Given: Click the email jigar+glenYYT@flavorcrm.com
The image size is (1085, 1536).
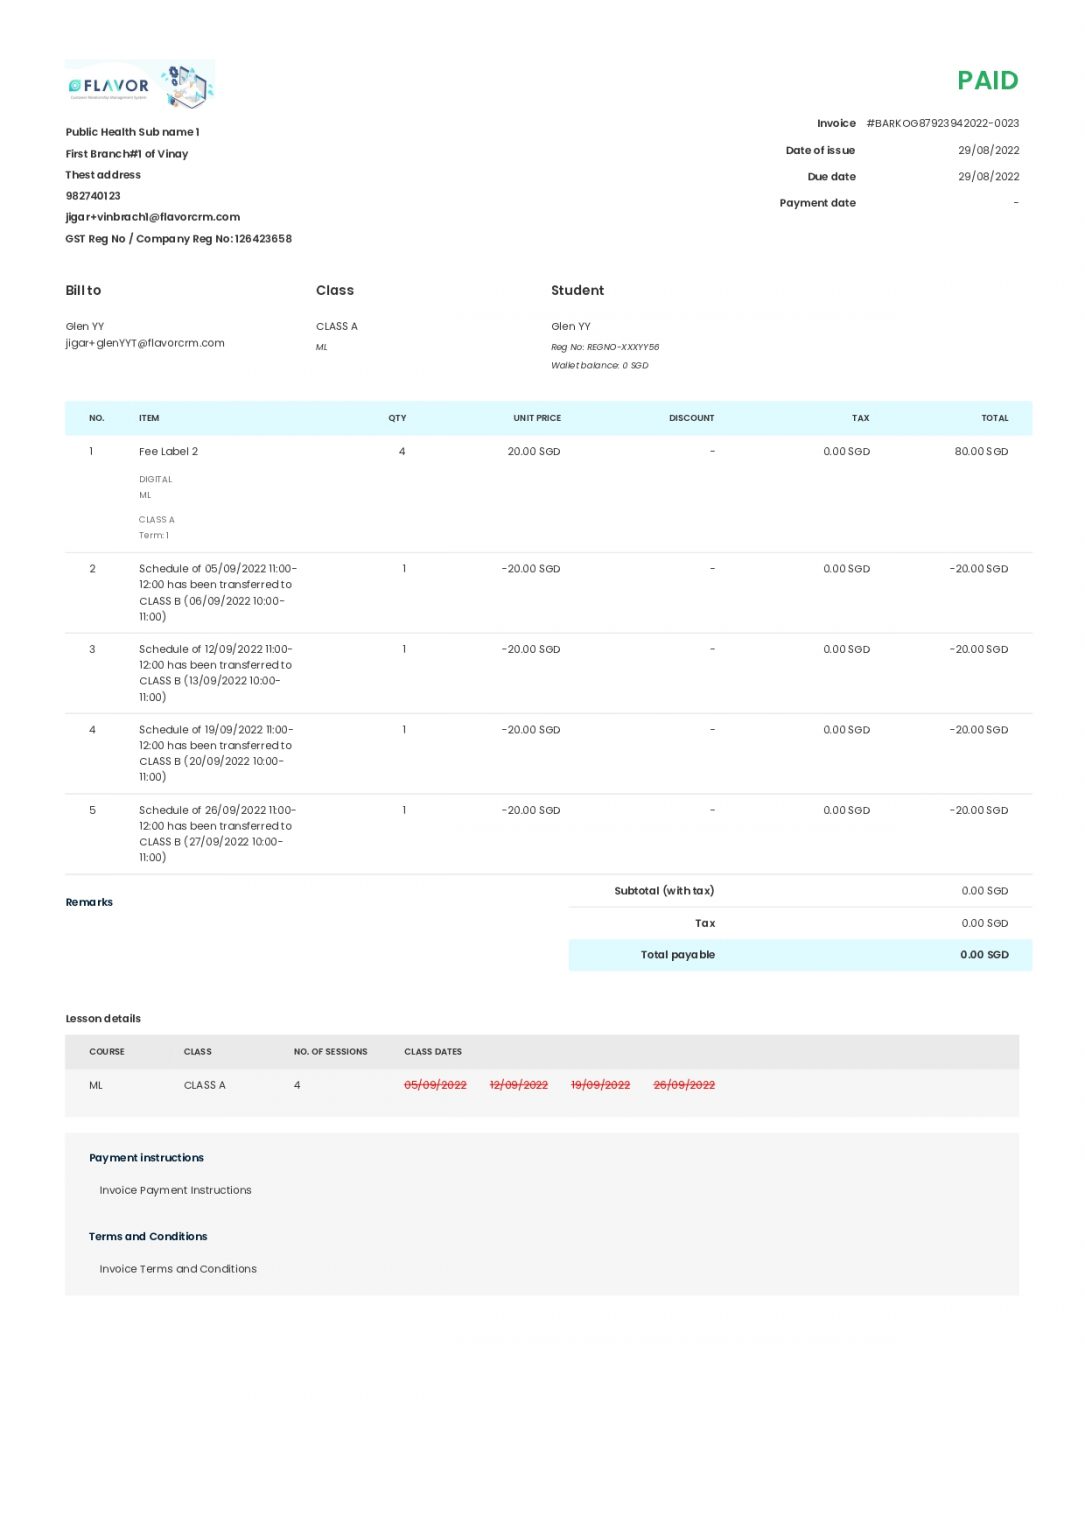Looking at the screenshot, I should (x=145, y=343).
